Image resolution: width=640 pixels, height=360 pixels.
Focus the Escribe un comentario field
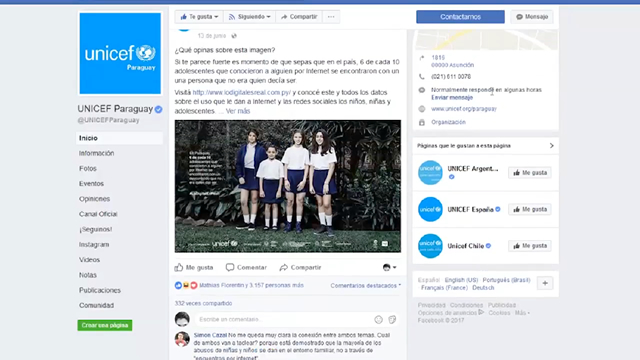(284, 319)
